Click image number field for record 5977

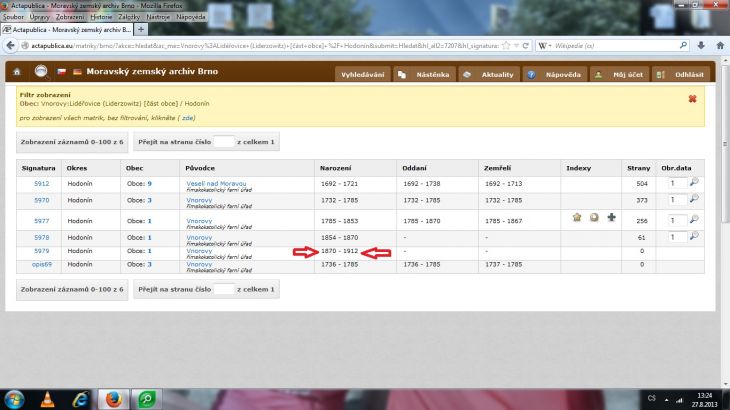pyautogui.click(x=677, y=221)
